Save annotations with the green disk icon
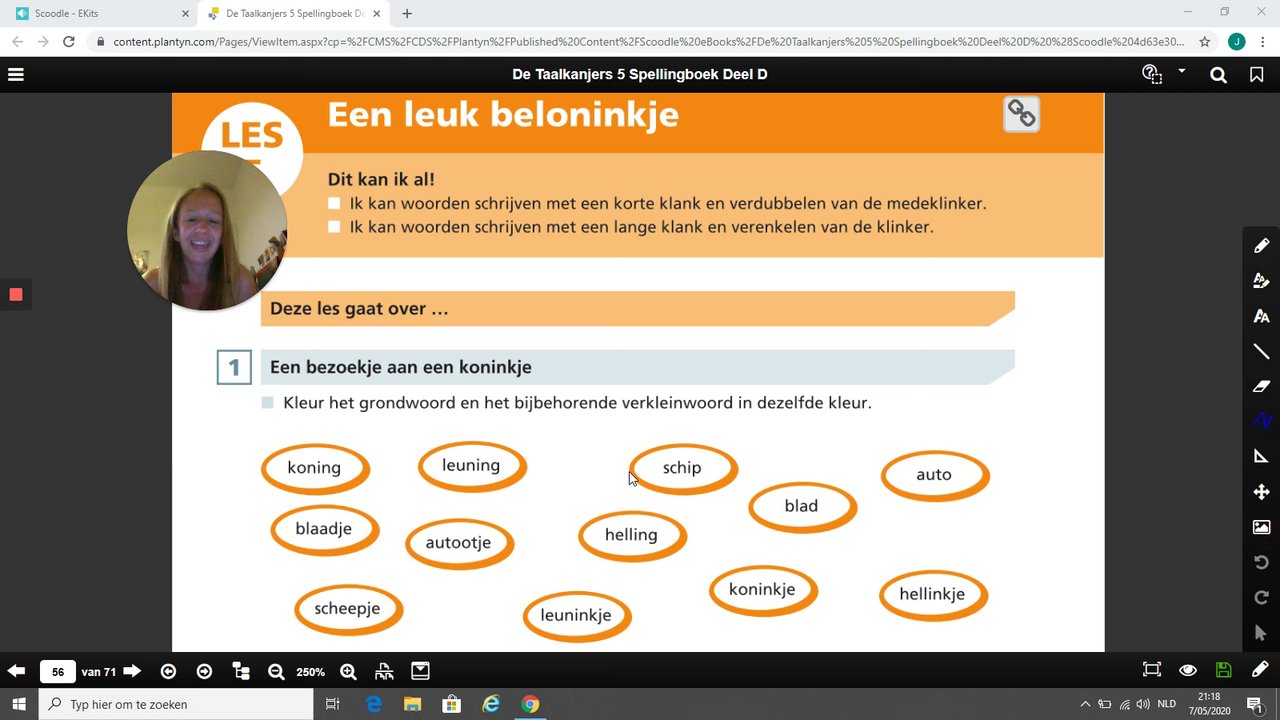The image size is (1280, 720). tap(1223, 670)
